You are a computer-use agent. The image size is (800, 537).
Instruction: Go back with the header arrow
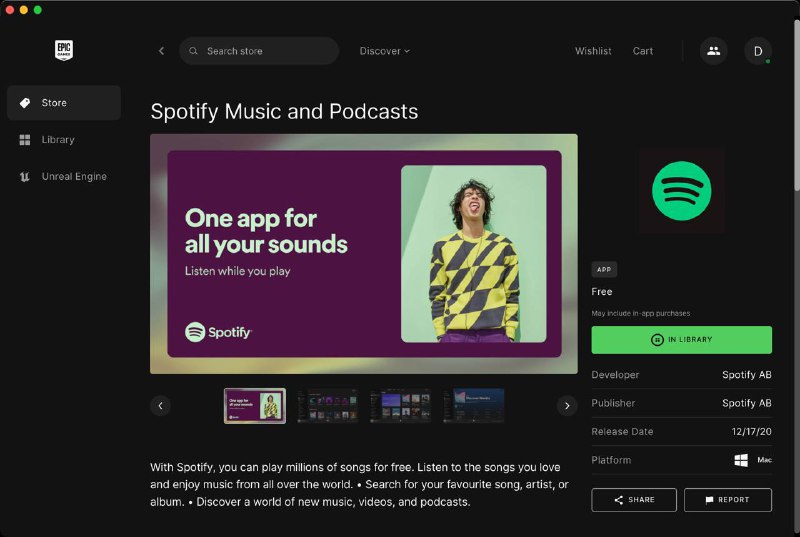(x=161, y=50)
